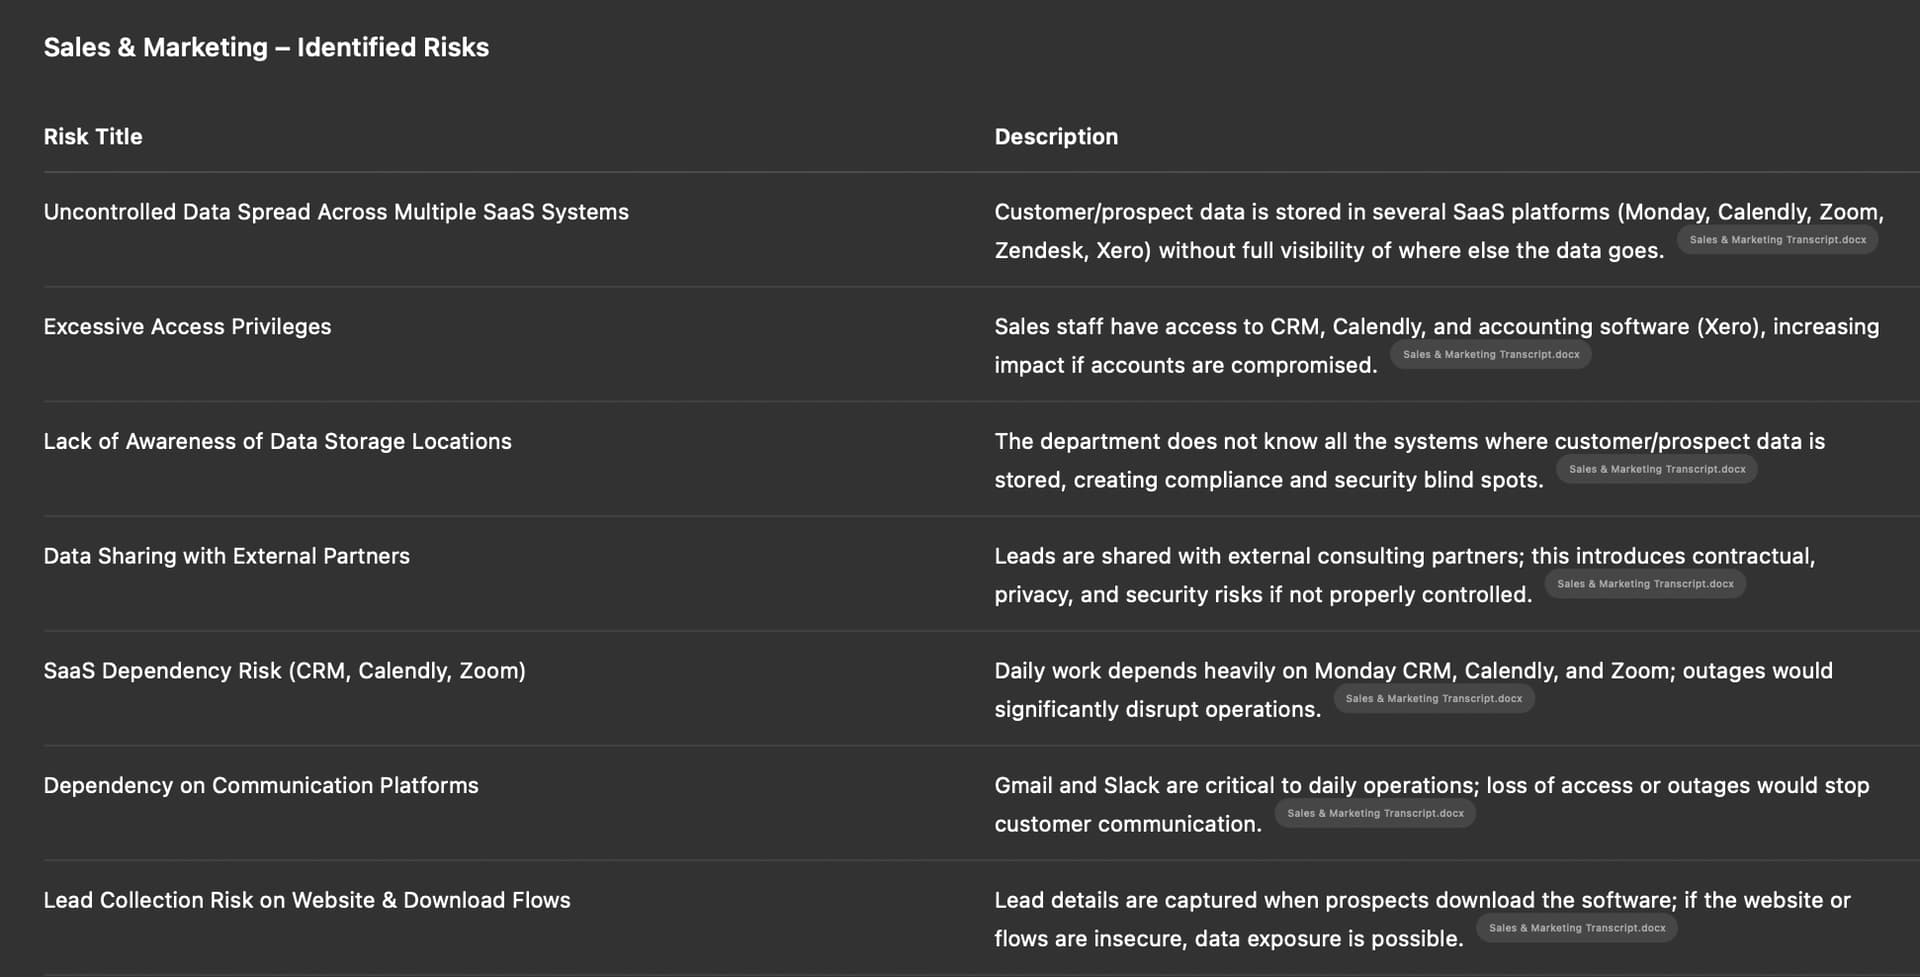Open transcript citation in Excessive Access Privileges row
1920x977 pixels.
[1490, 355]
